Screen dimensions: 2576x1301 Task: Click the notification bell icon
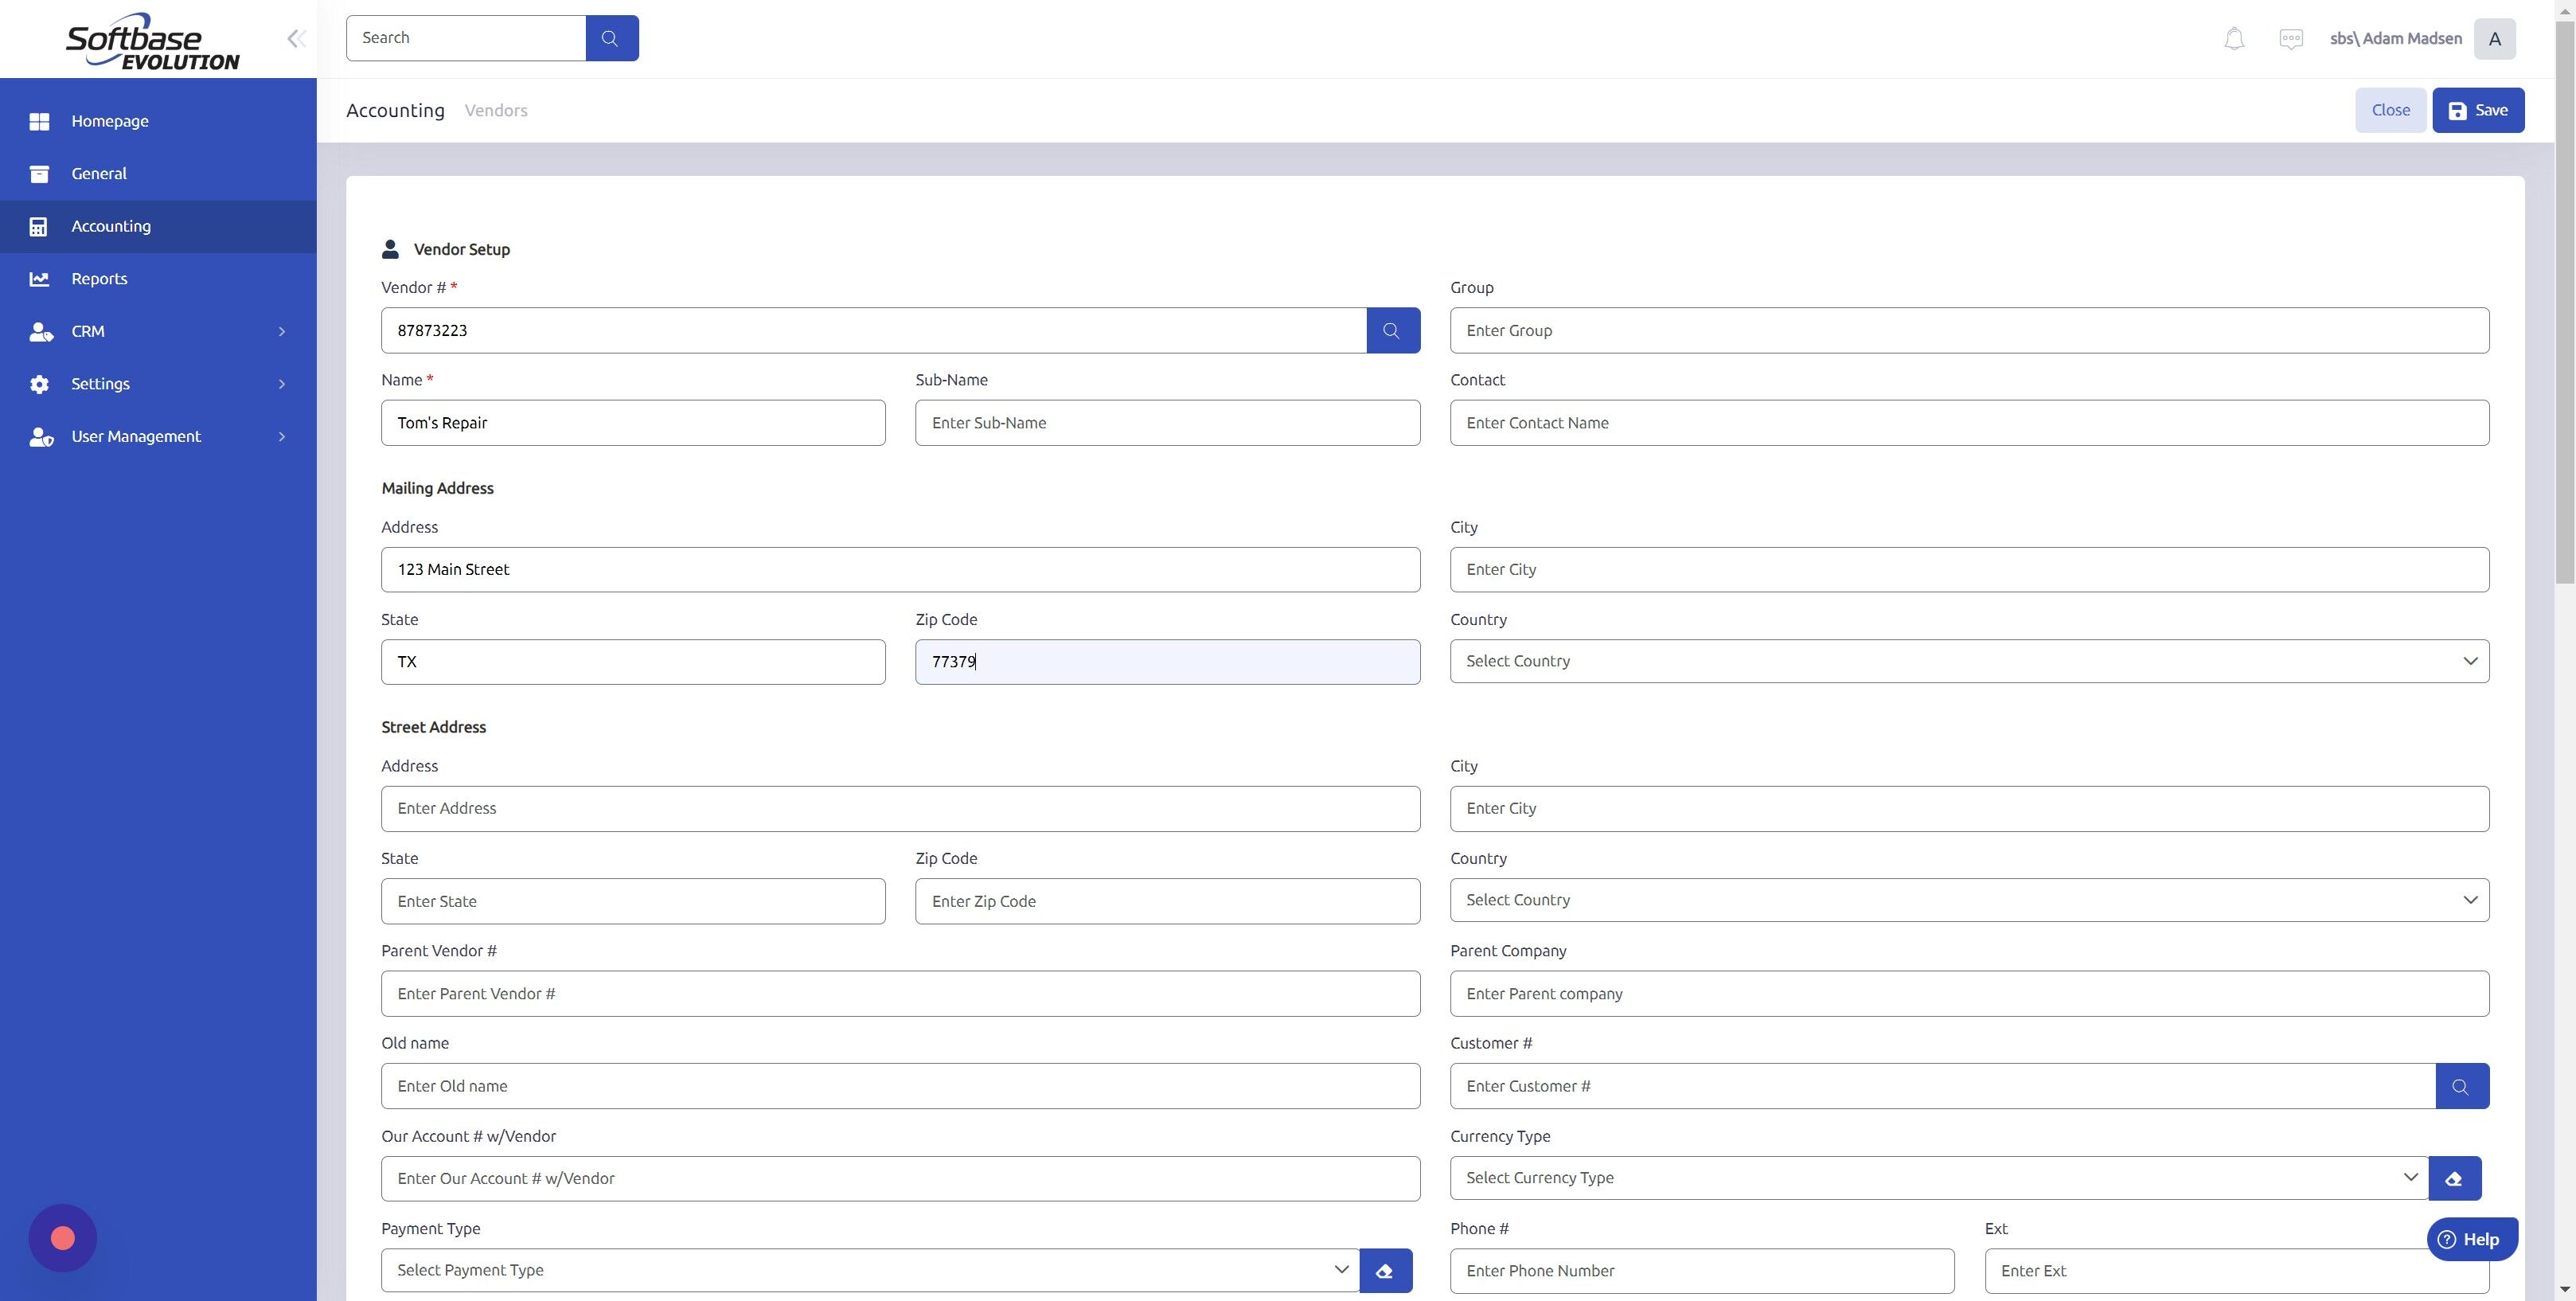pyautogui.click(x=2234, y=38)
